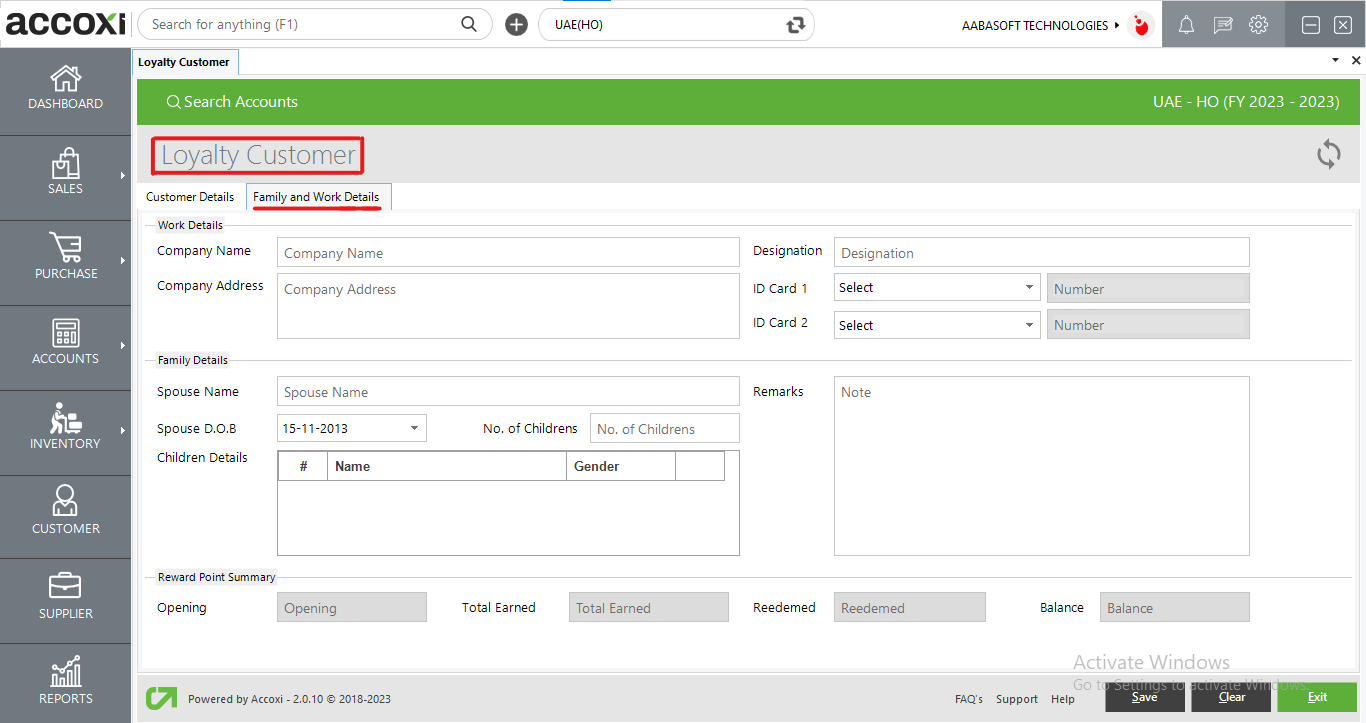Switch to the Customer Details tab
Viewport: 1366px width, 723px height.
(189, 197)
